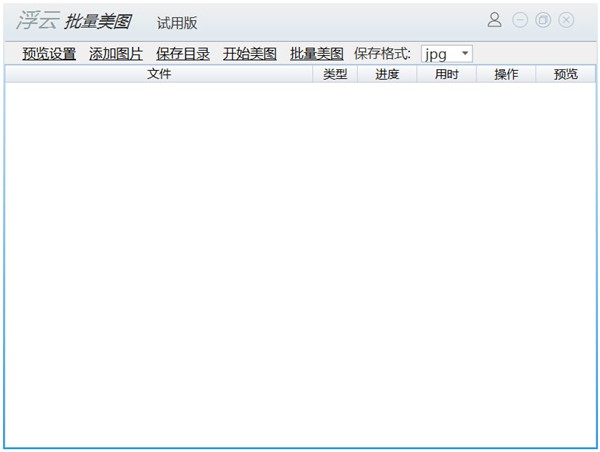Click the 试用版 trial label
This screenshot has height=452, width=600.
point(177,23)
